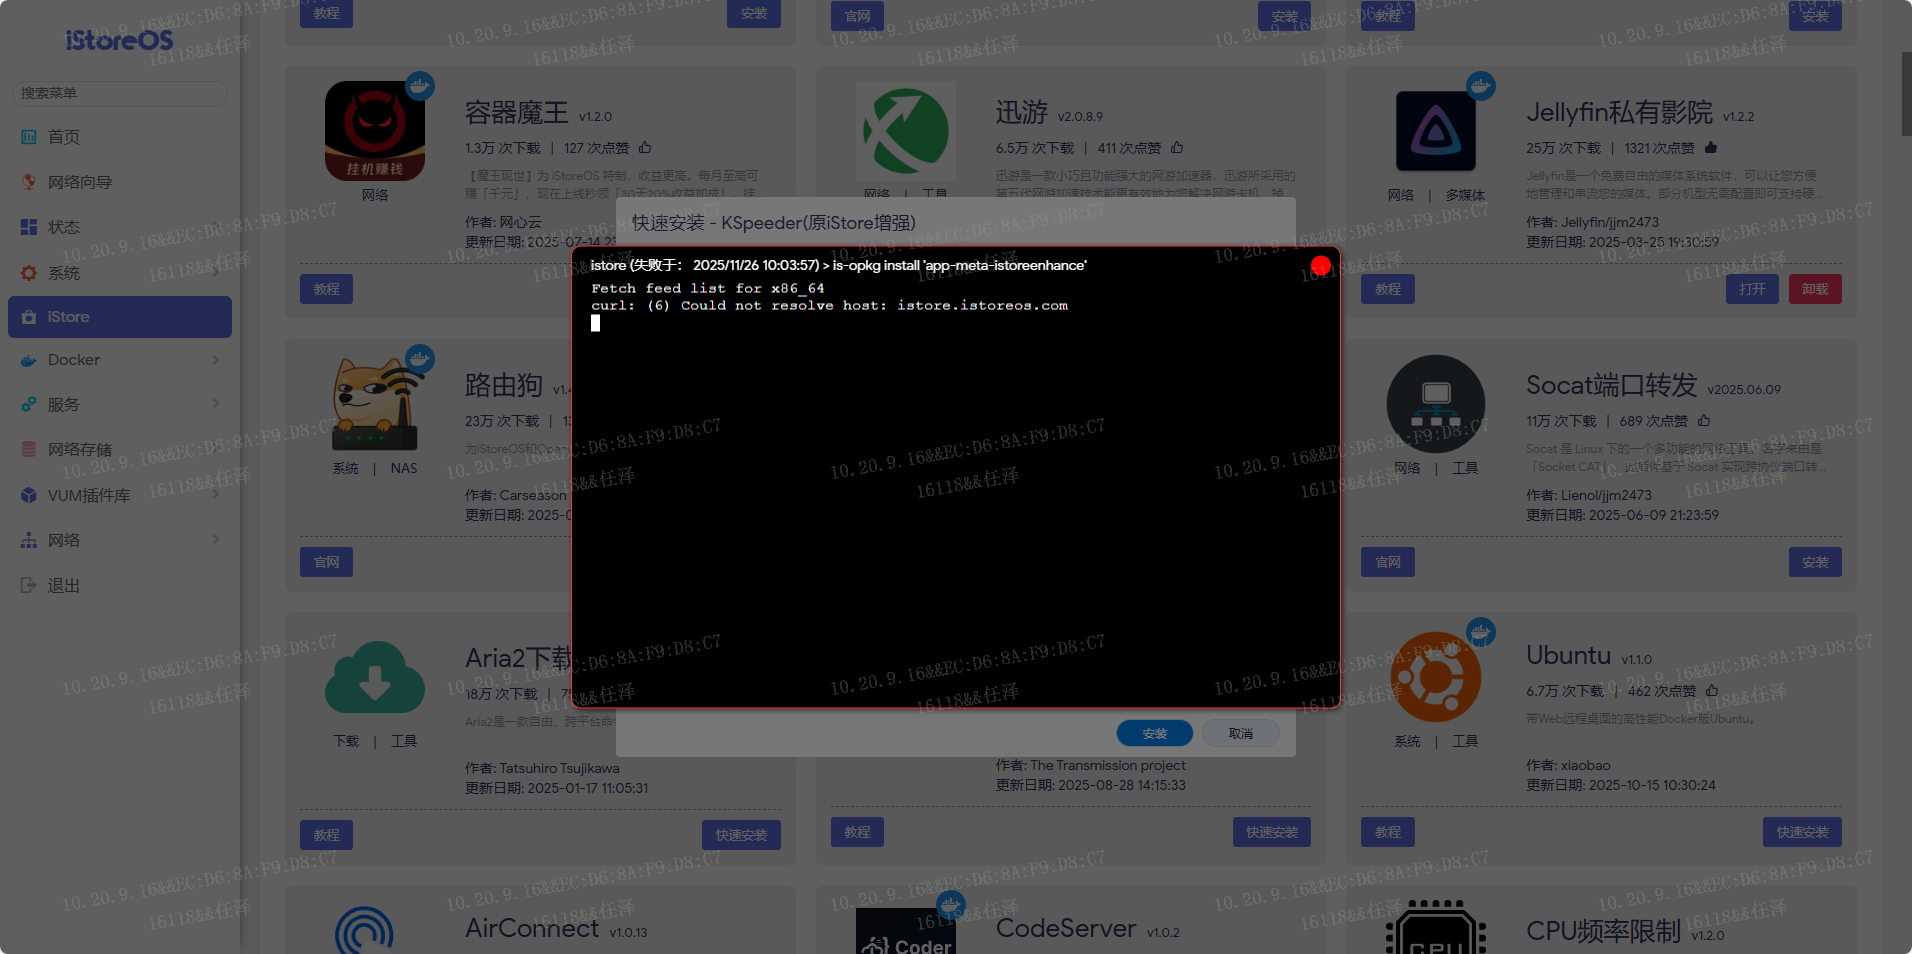1912x954 pixels.
Task: Click the 'Could not resolve host' error line
Action: (x=829, y=306)
